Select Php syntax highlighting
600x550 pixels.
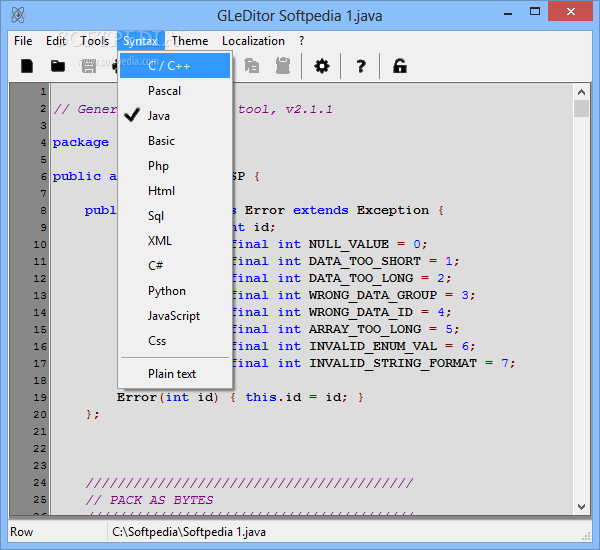coord(175,166)
